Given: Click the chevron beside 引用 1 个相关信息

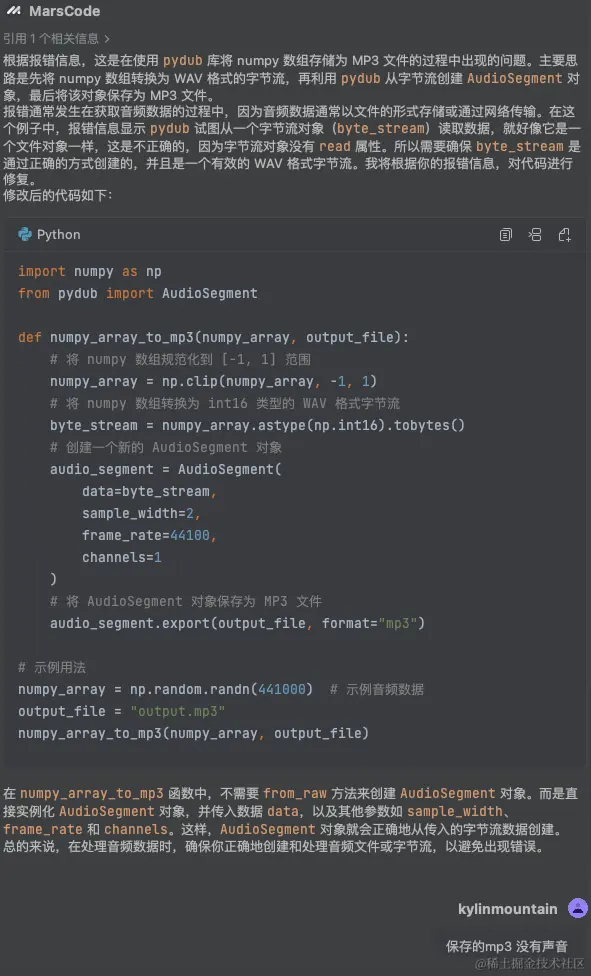Looking at the screenshot, I should (107, 39).
